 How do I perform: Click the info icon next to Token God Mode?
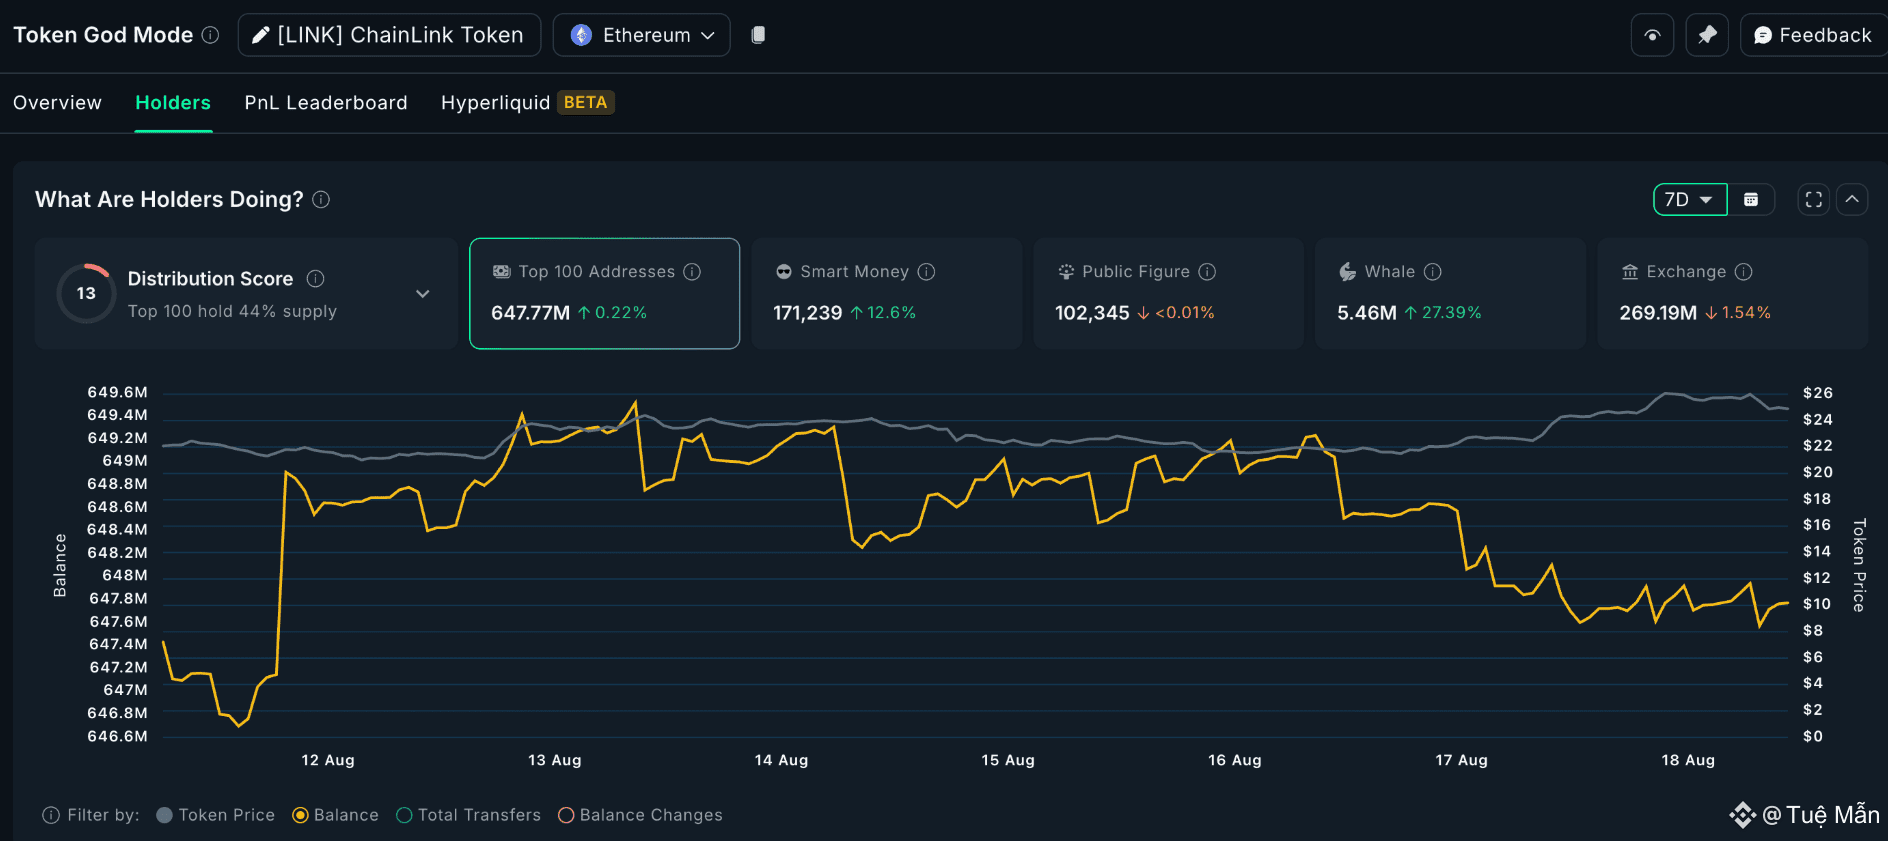pos(210,35)
